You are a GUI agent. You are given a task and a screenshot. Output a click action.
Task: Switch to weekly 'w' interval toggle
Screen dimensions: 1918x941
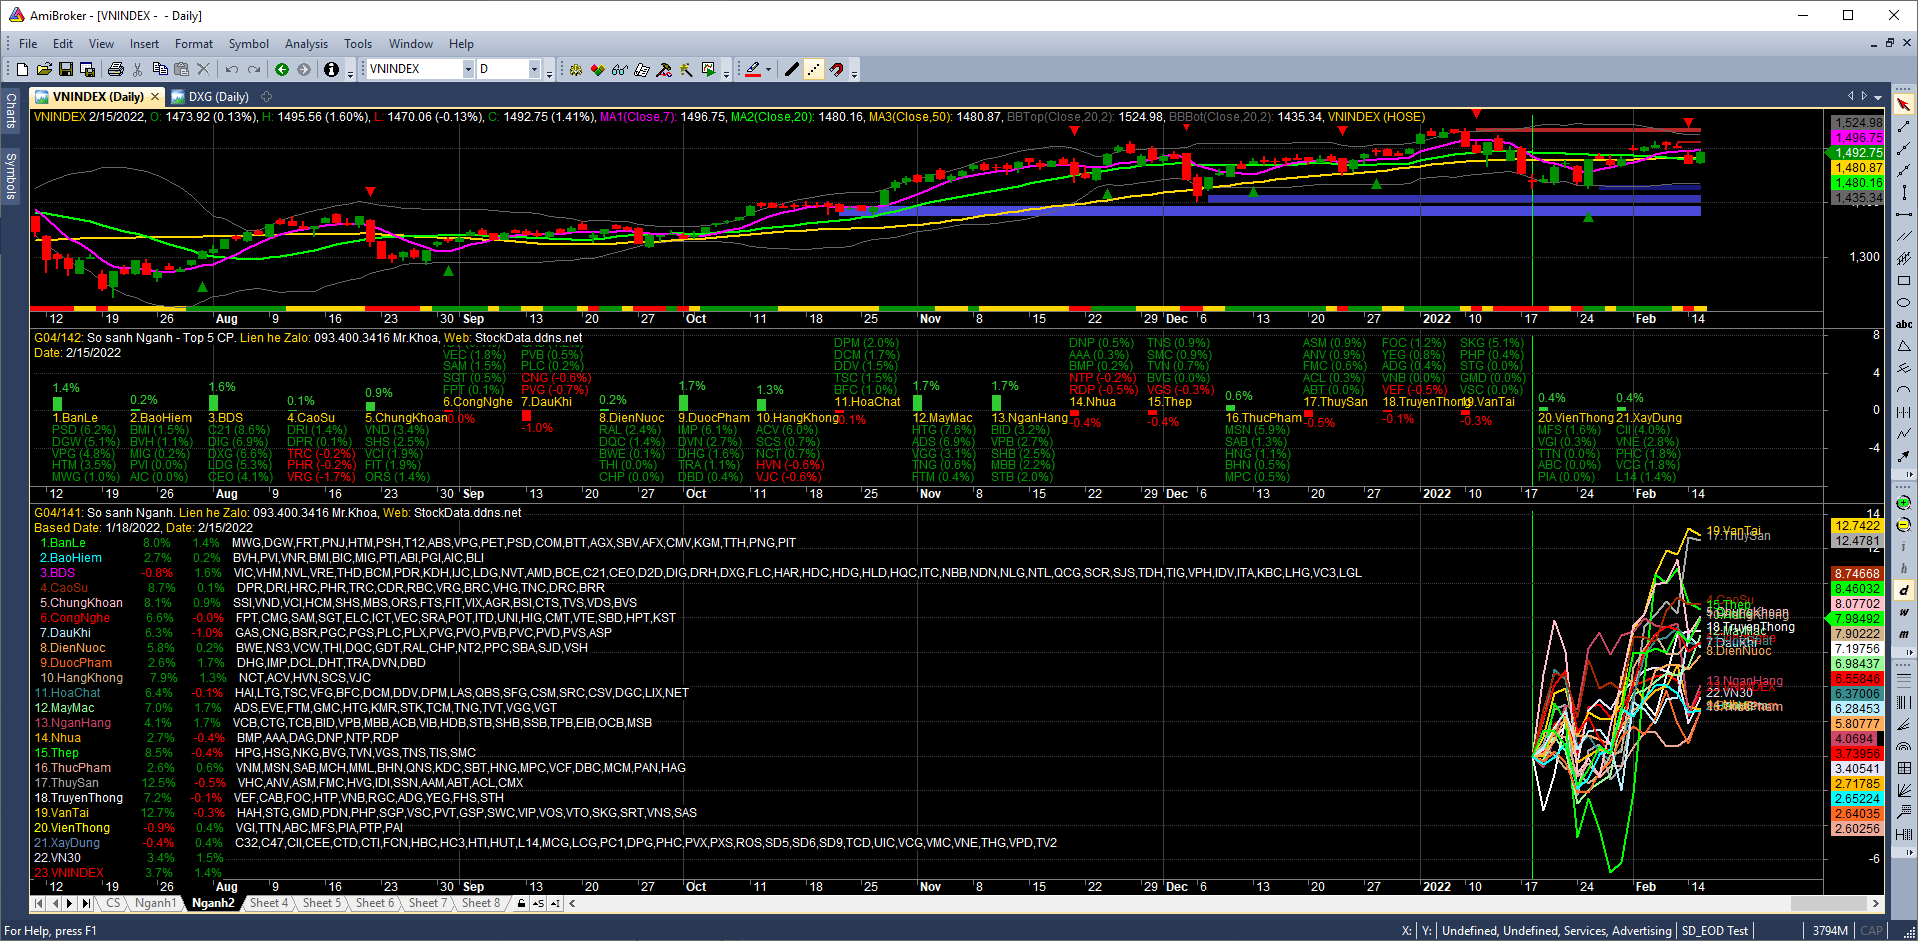(1903, 612)
